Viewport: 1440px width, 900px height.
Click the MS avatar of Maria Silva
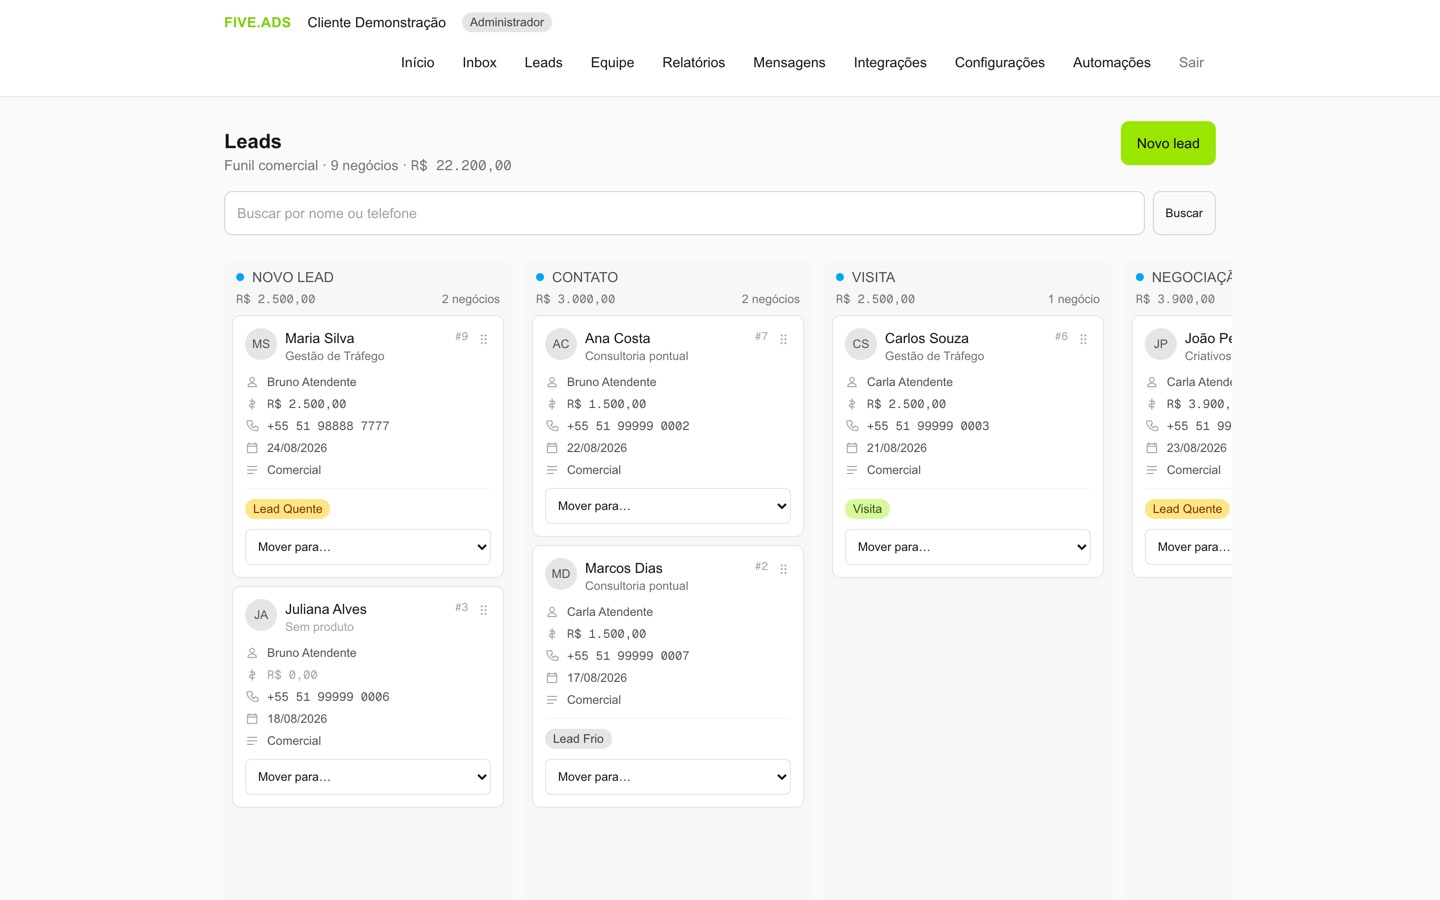(x=261, y=344)
